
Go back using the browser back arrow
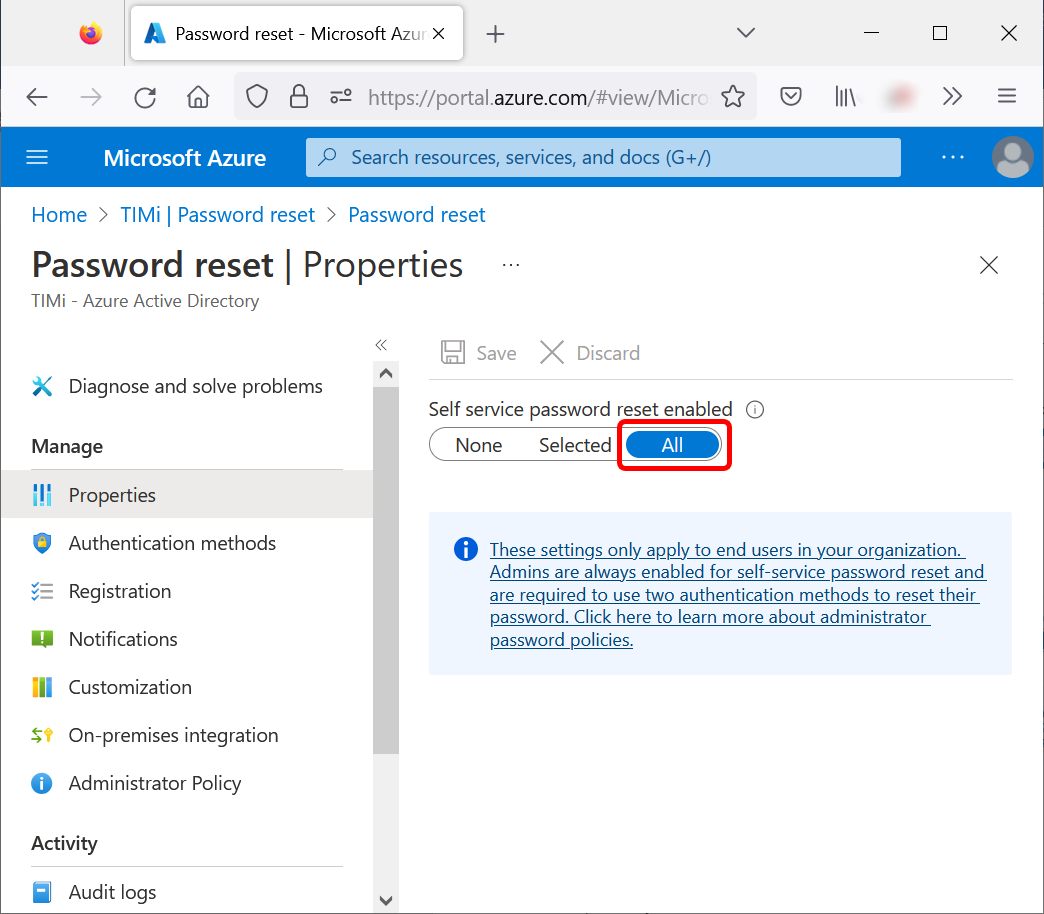pos(37,97)
